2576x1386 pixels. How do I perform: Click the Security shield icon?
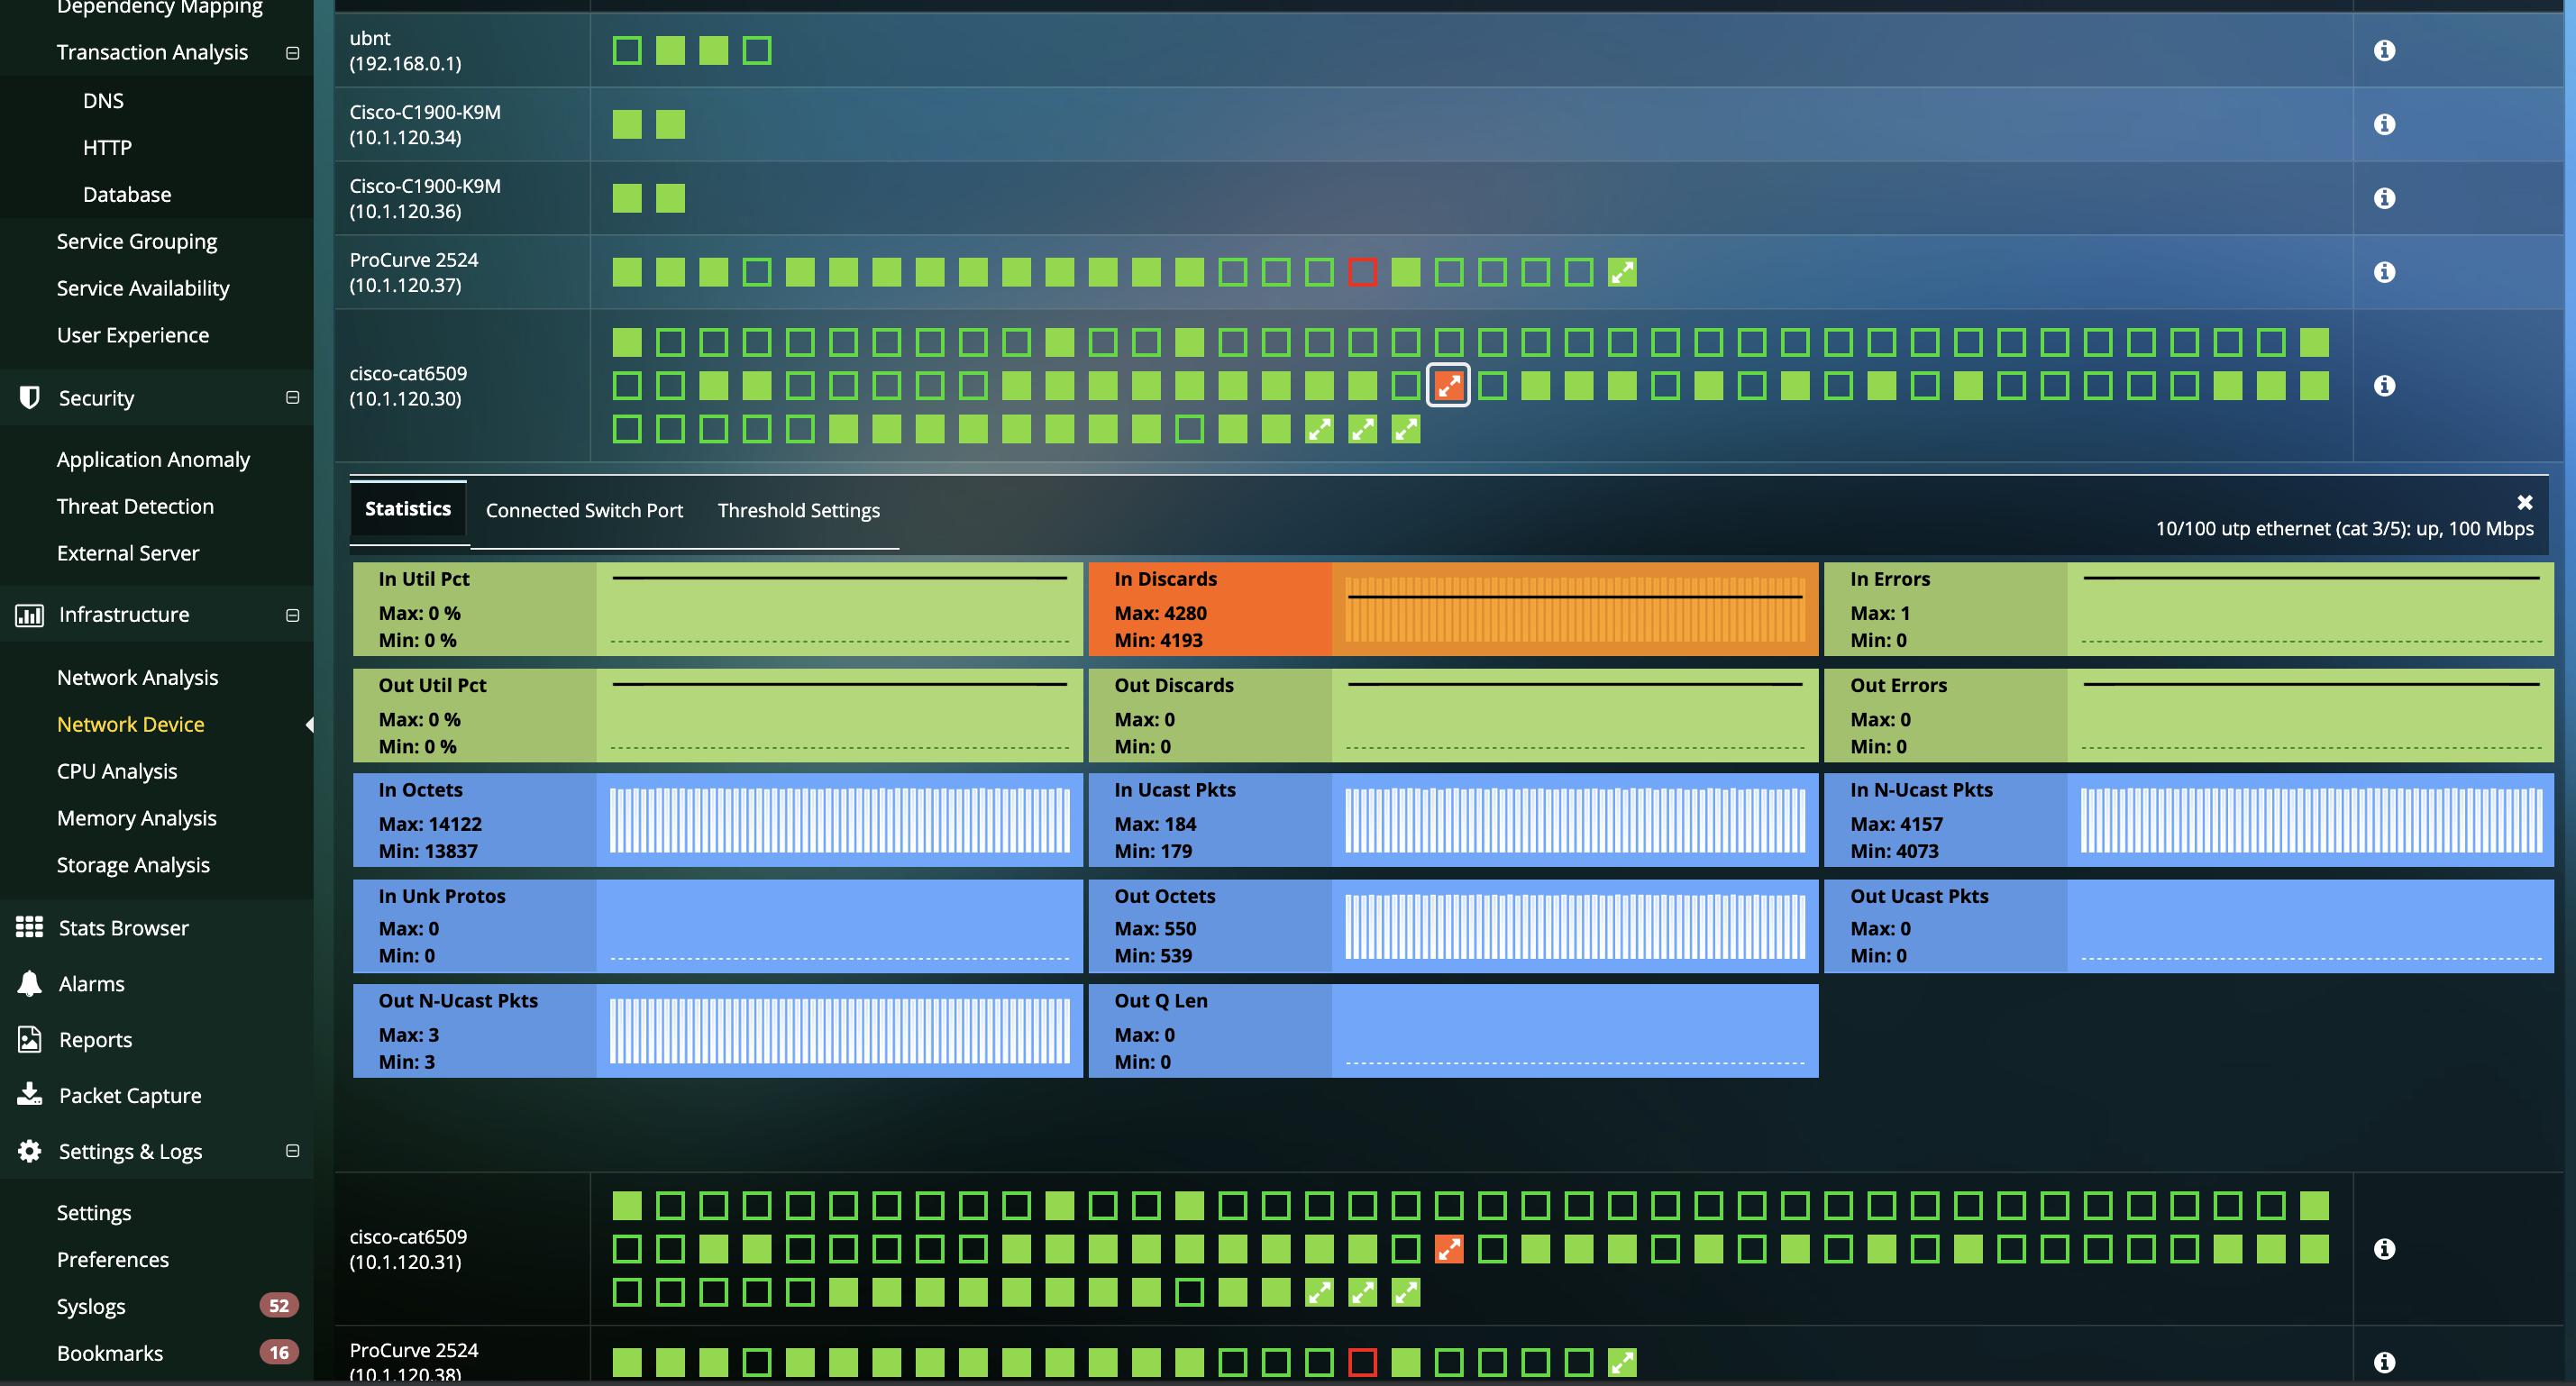pos(30,397)
